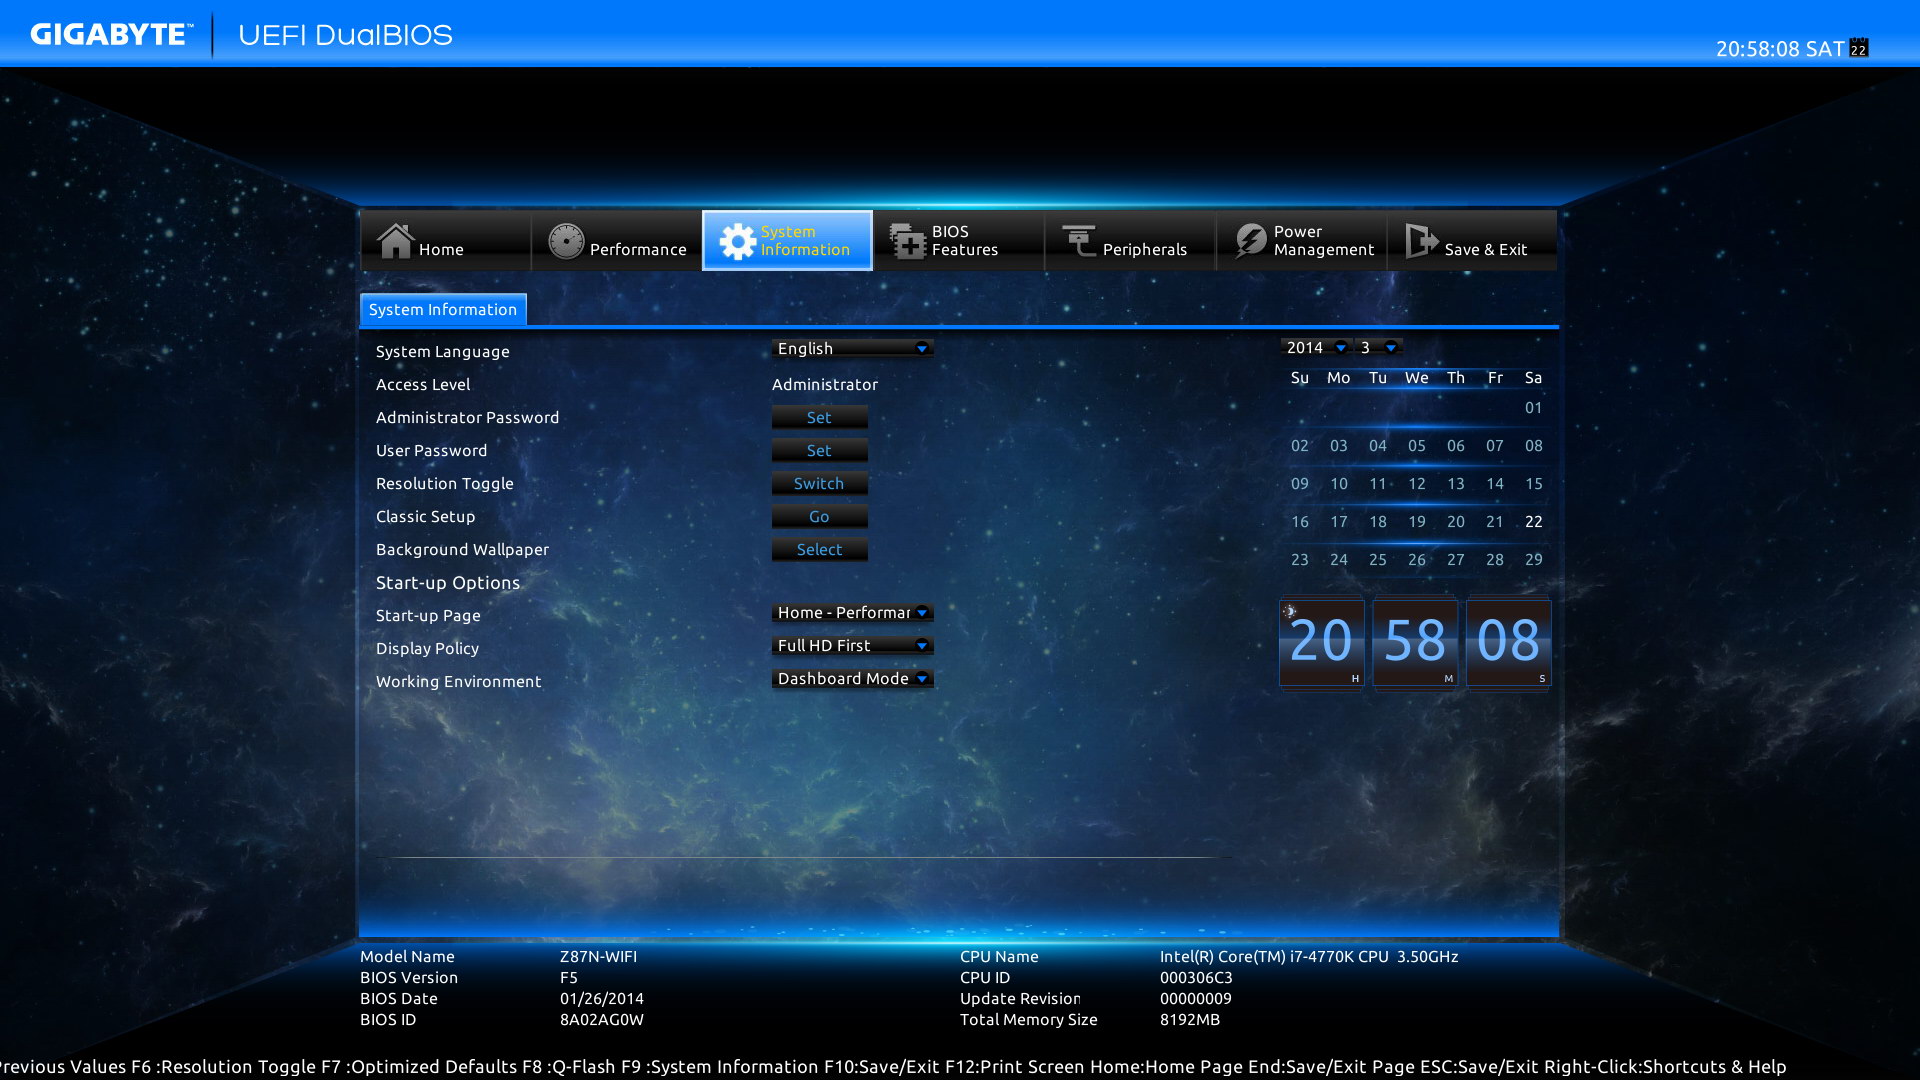The height and width of the screenshot is (1080, 1920).
Task: Select the System Information sub-tab
Action: [443, 310]
